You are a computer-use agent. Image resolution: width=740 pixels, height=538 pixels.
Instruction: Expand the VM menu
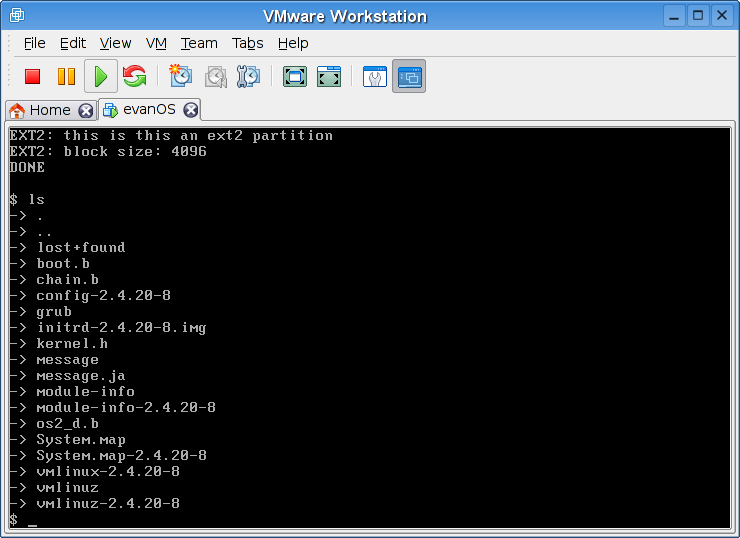[156, 43]
